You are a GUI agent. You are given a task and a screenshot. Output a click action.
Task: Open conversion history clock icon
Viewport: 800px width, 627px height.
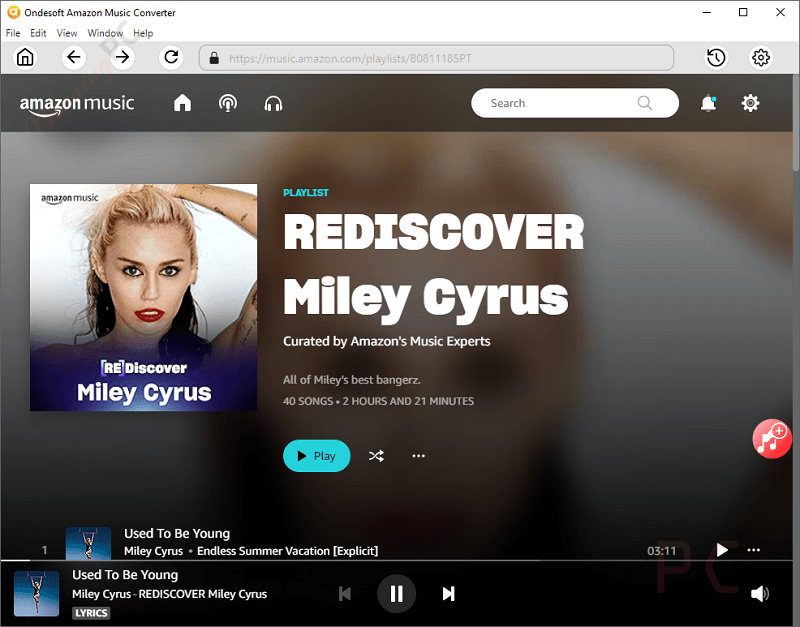716,58
